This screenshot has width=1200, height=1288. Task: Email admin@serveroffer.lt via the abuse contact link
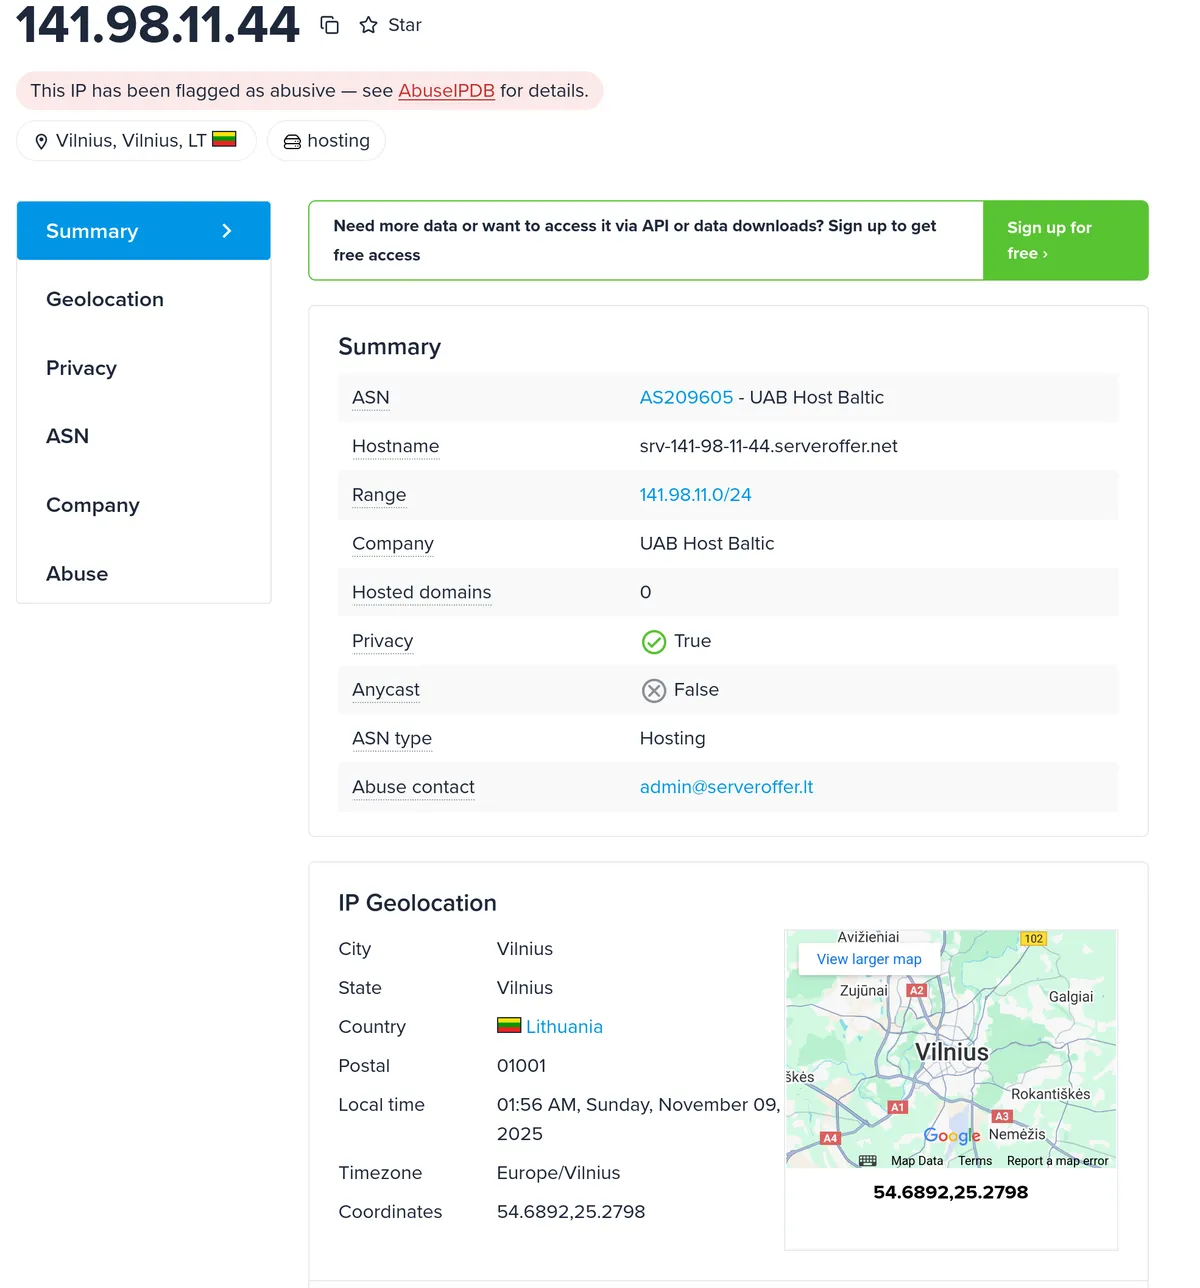726,787
